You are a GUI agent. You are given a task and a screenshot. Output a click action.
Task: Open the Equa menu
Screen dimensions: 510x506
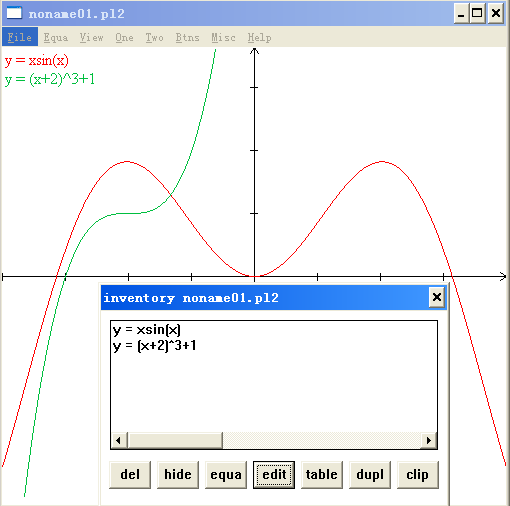point(56,37)
